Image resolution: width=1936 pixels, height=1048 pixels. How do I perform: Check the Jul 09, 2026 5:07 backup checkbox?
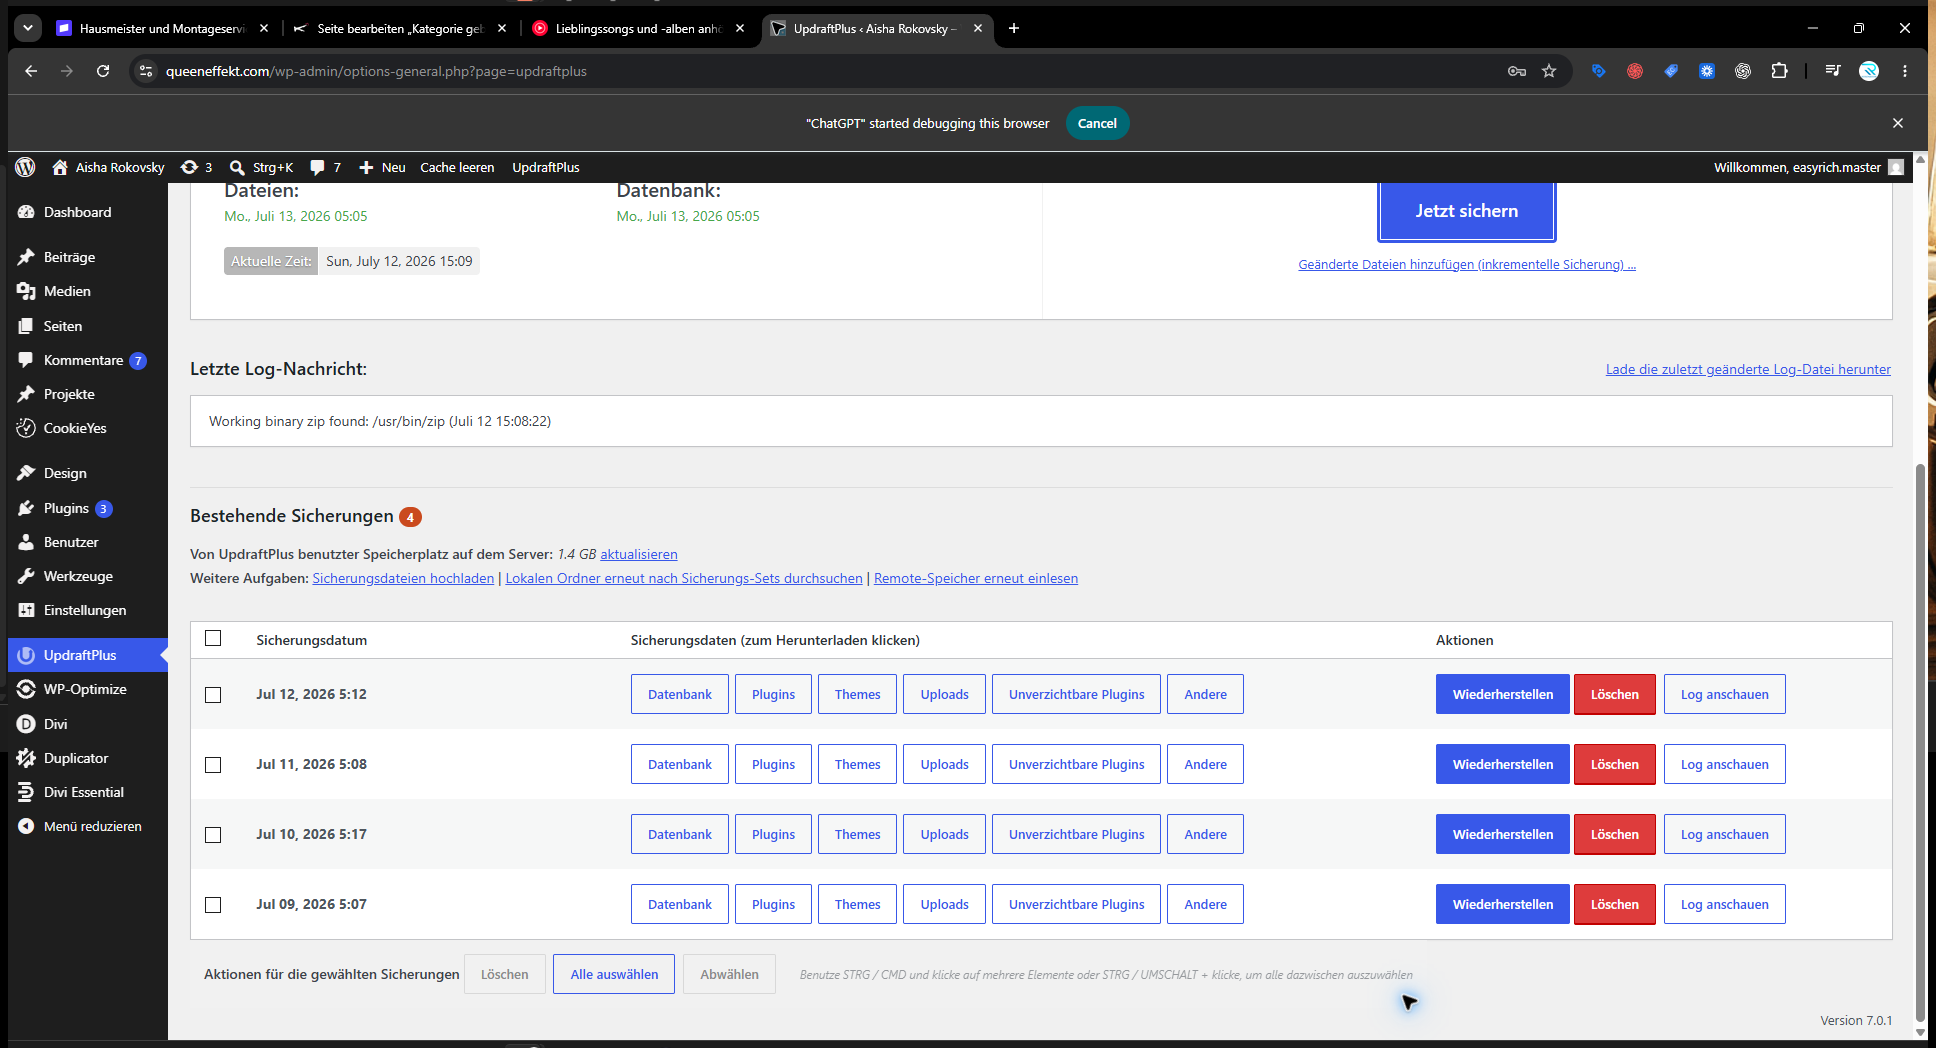[213, 905]
